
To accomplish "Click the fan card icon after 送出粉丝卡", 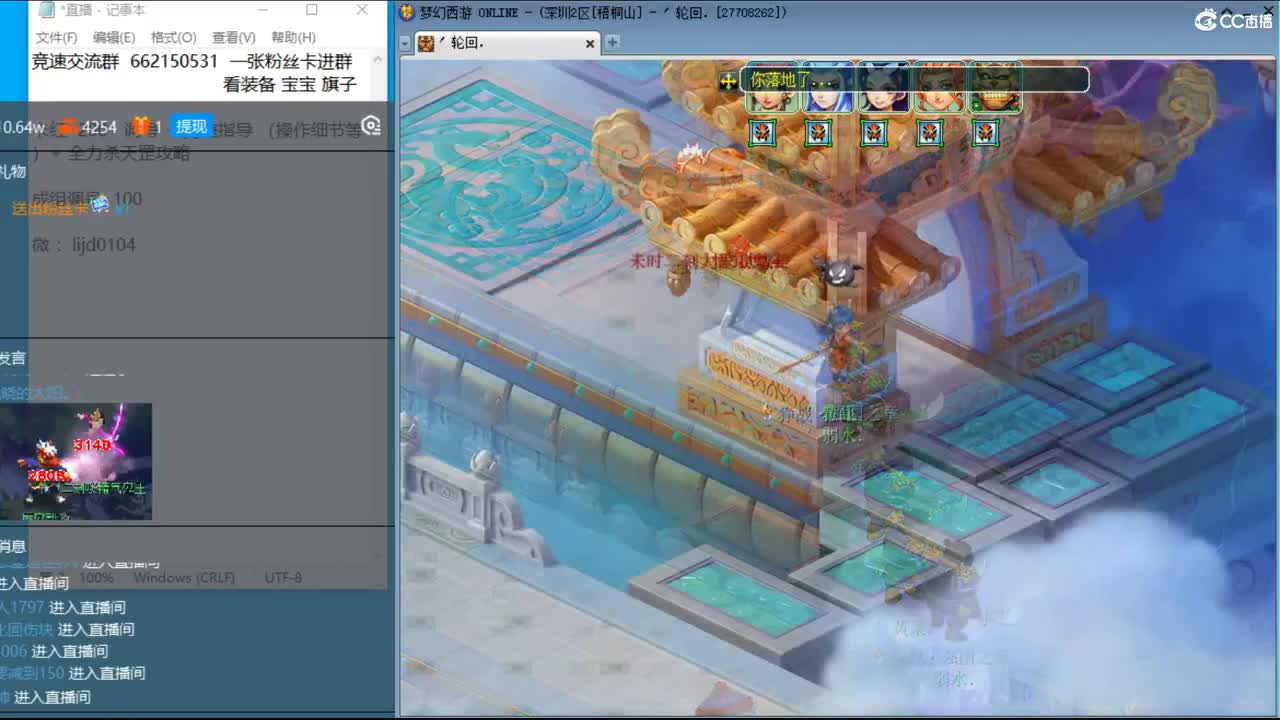I will coord(99,205).
